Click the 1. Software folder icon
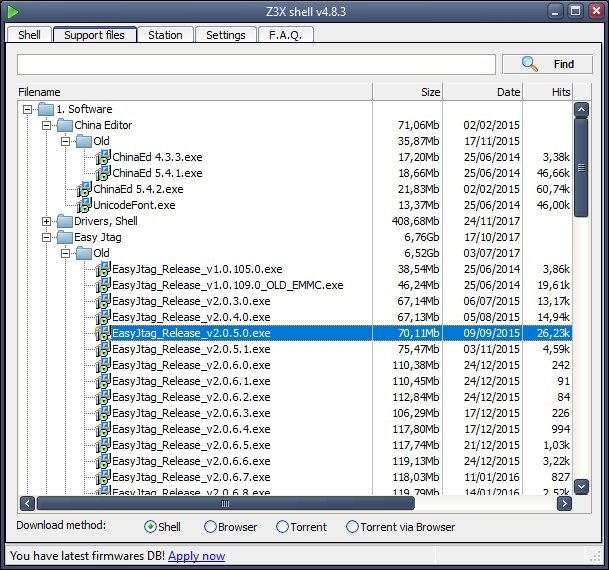 tap(46, 109)
